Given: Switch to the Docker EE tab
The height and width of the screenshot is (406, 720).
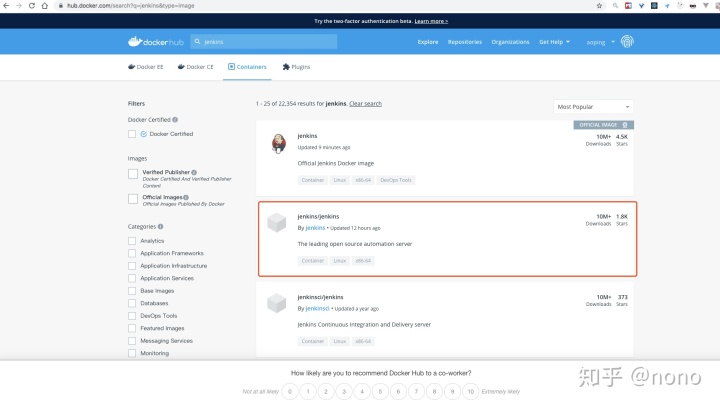Looking at the screenshot, I should tap(146, 67).
